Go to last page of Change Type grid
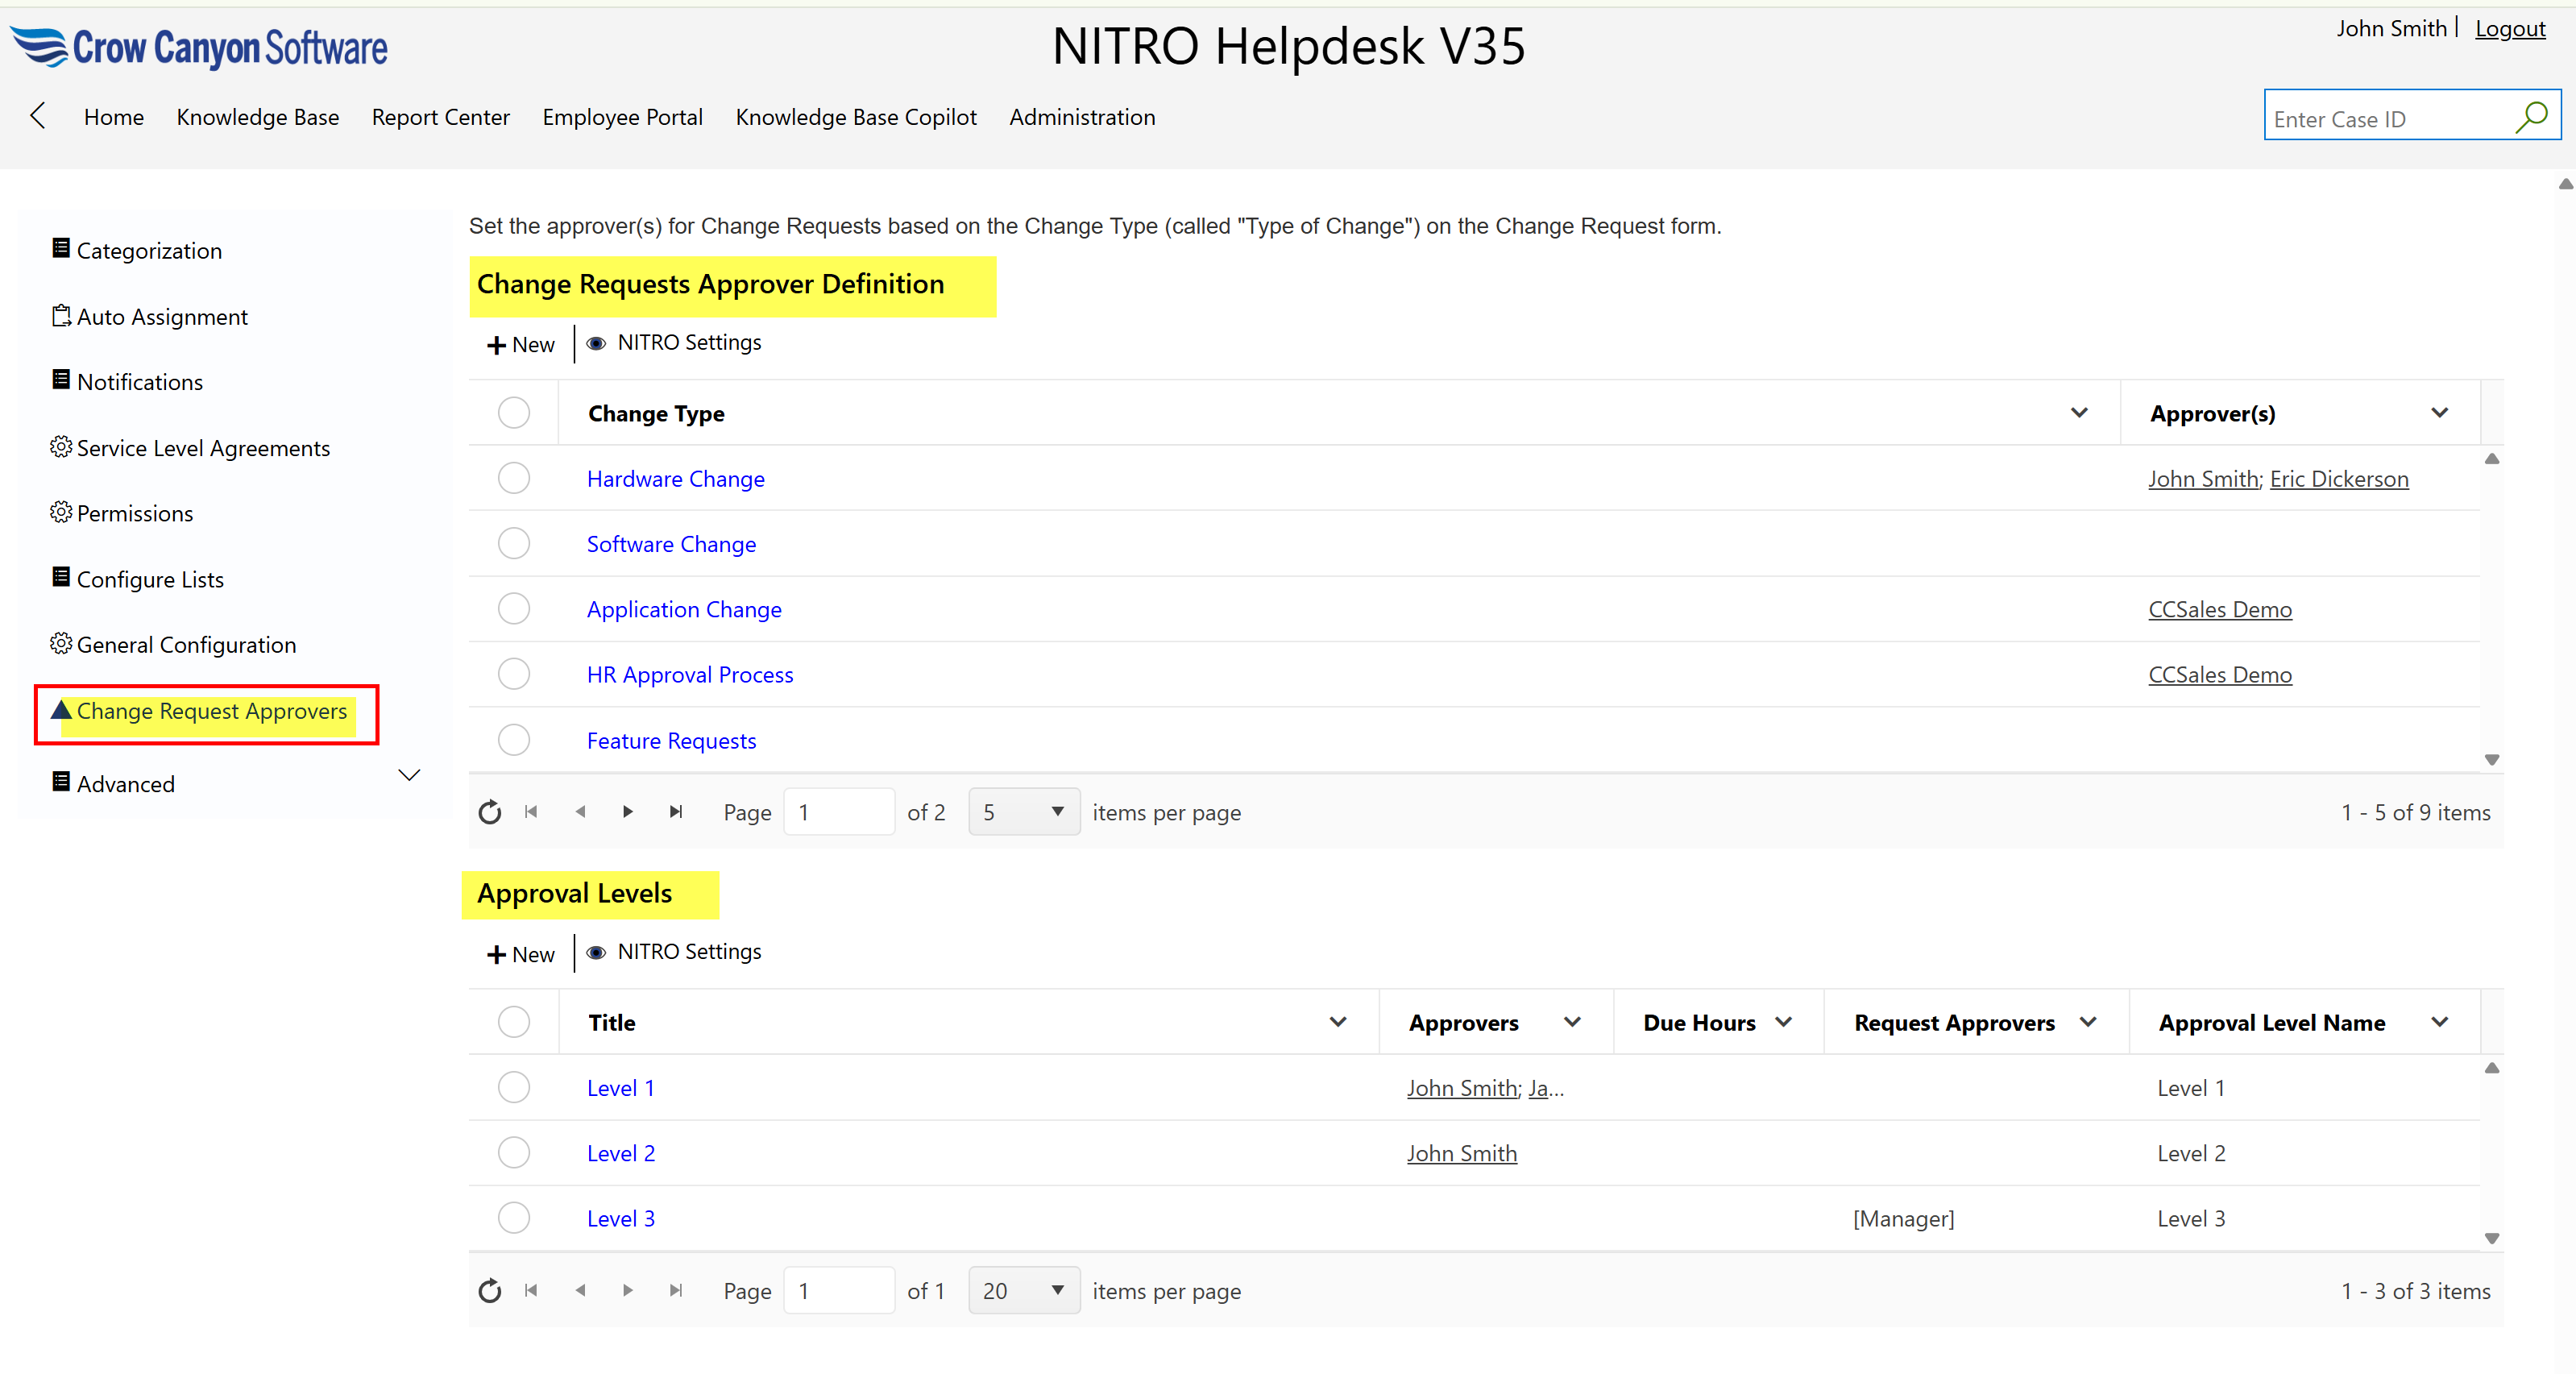This screenshot has height=1374, width=2576. coord(676,812)
